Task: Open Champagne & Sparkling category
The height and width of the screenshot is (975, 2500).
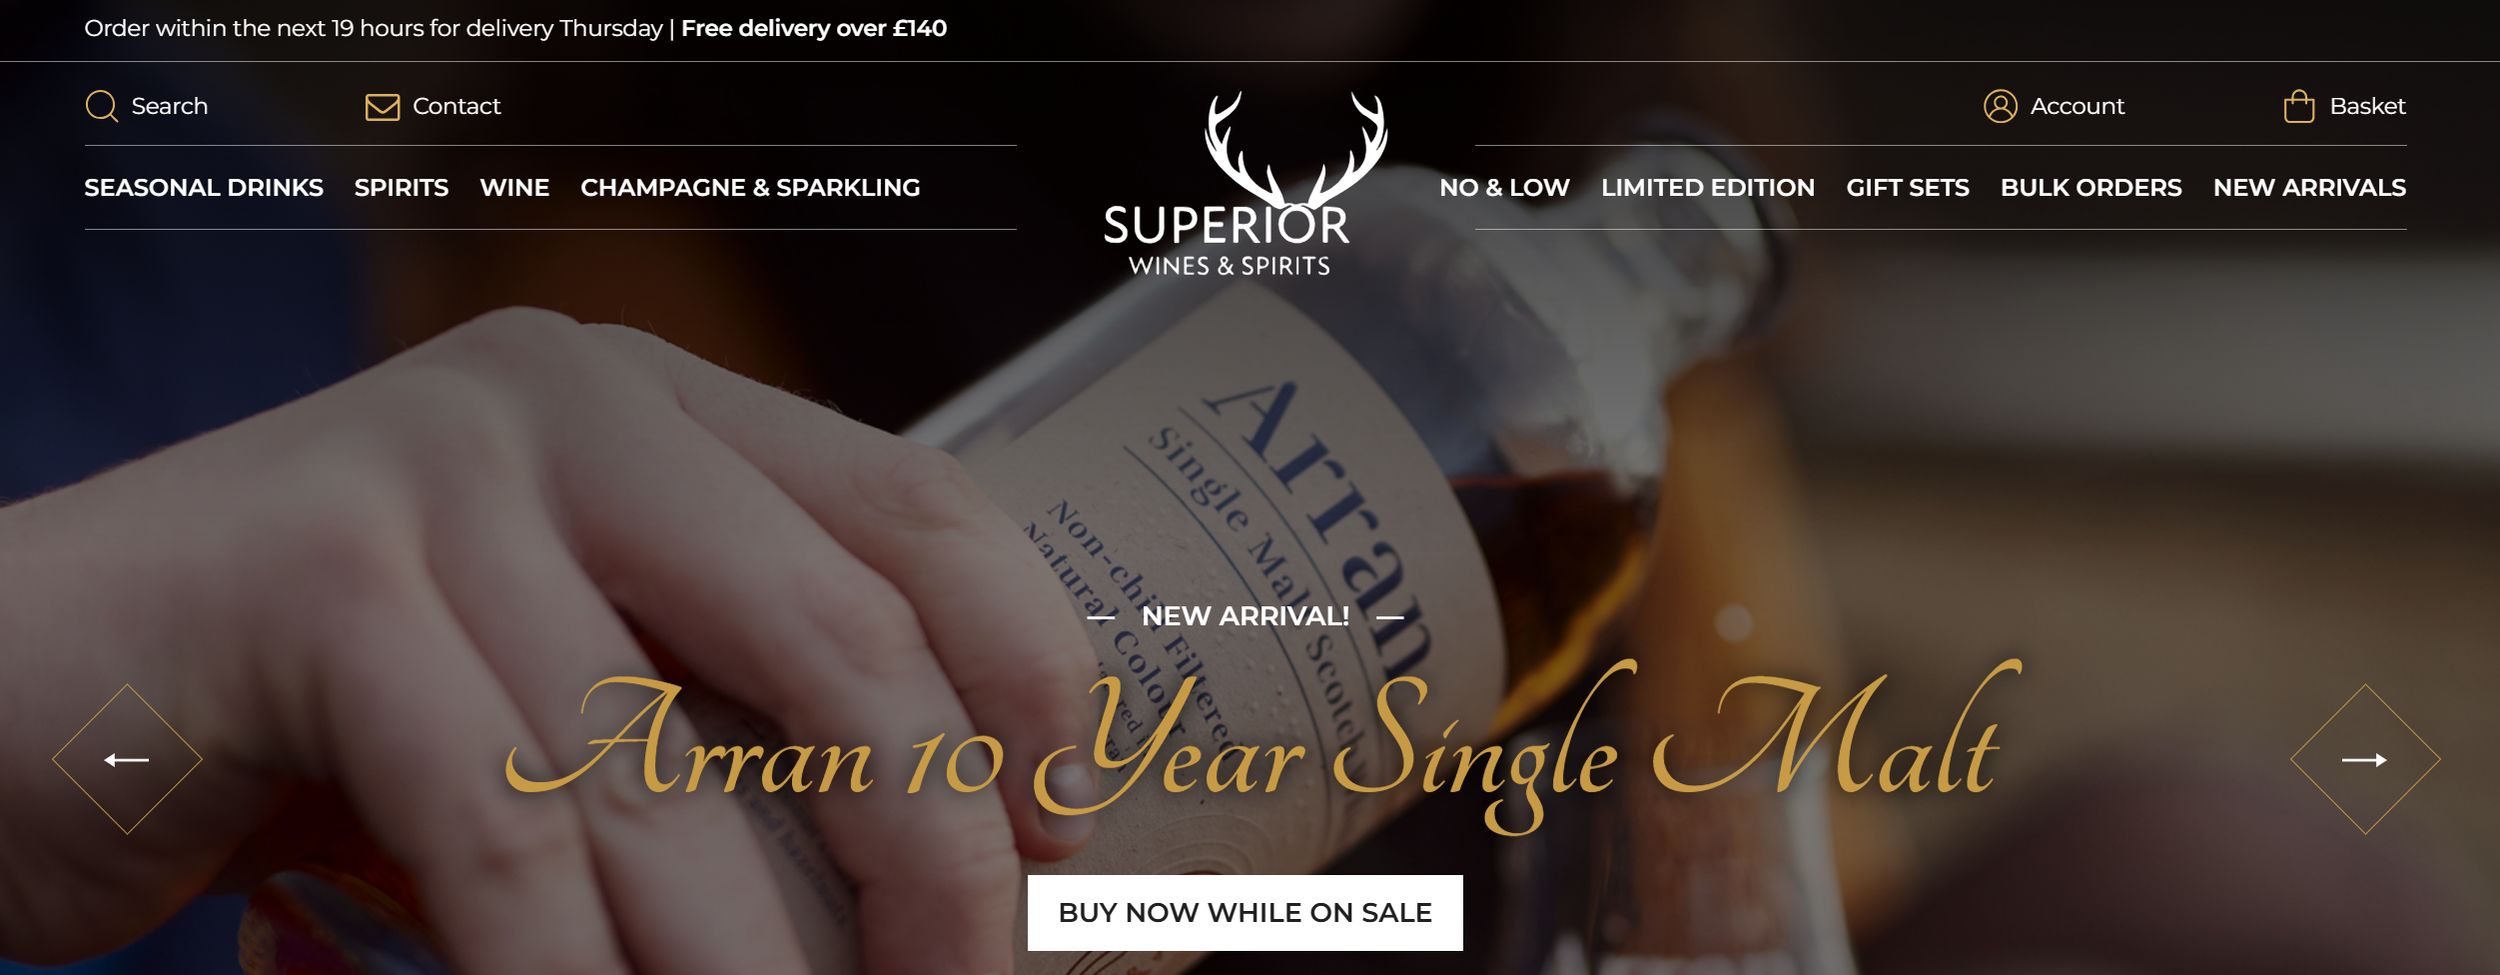Action: (x=750, y=188)
